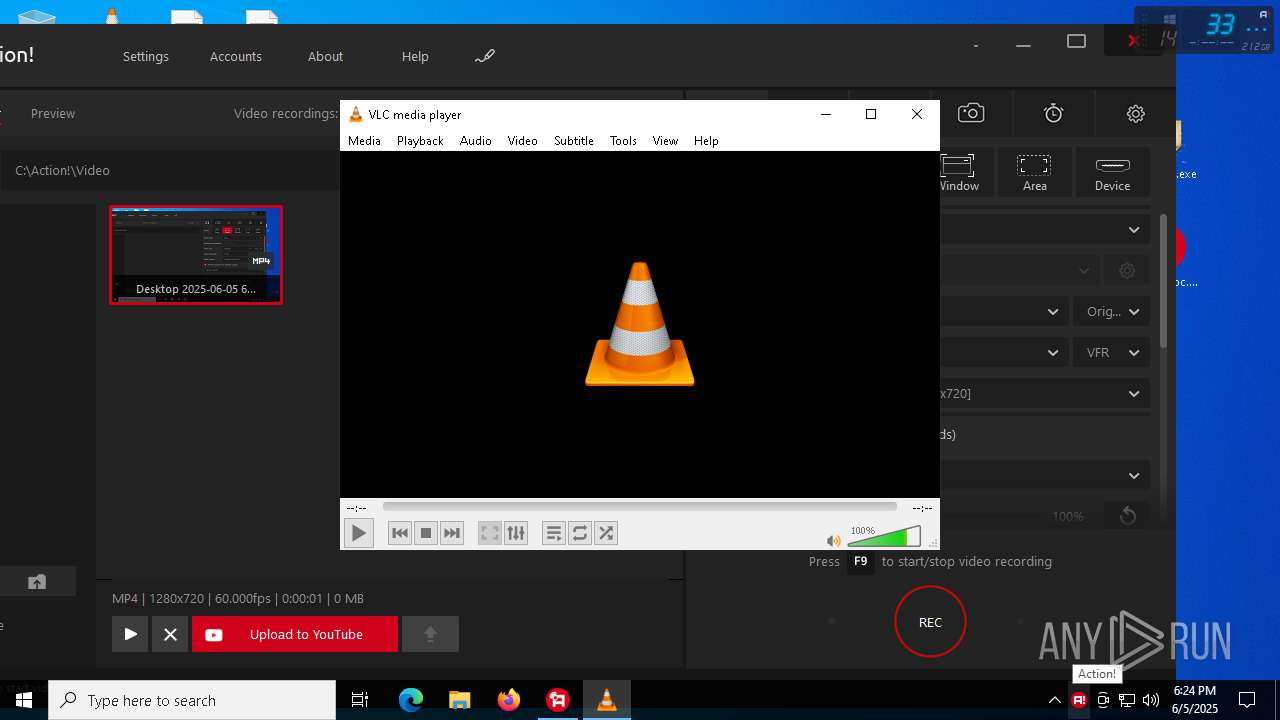
Task: Open gear settings tab in Action!
Action: click(x=1136, y=113)
